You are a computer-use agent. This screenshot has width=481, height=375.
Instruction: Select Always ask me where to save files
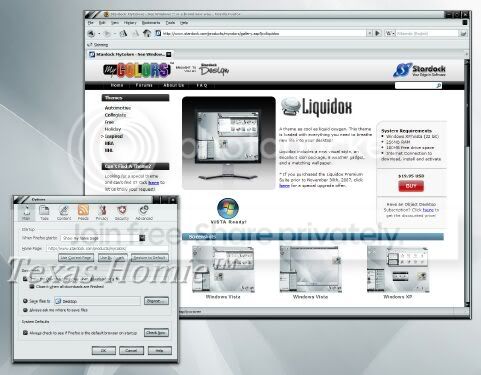[x=25, y=310]
